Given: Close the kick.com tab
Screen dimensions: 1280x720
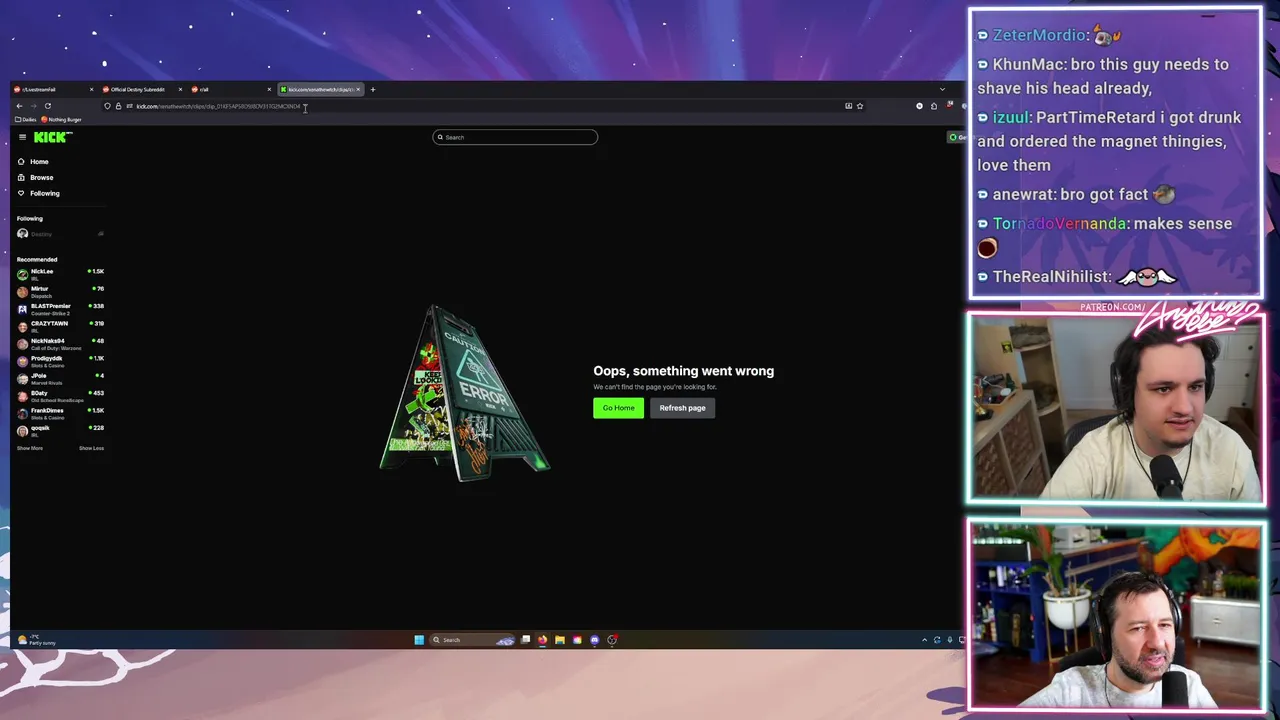Looking at the screenshot, I should (x=357, y=89).
